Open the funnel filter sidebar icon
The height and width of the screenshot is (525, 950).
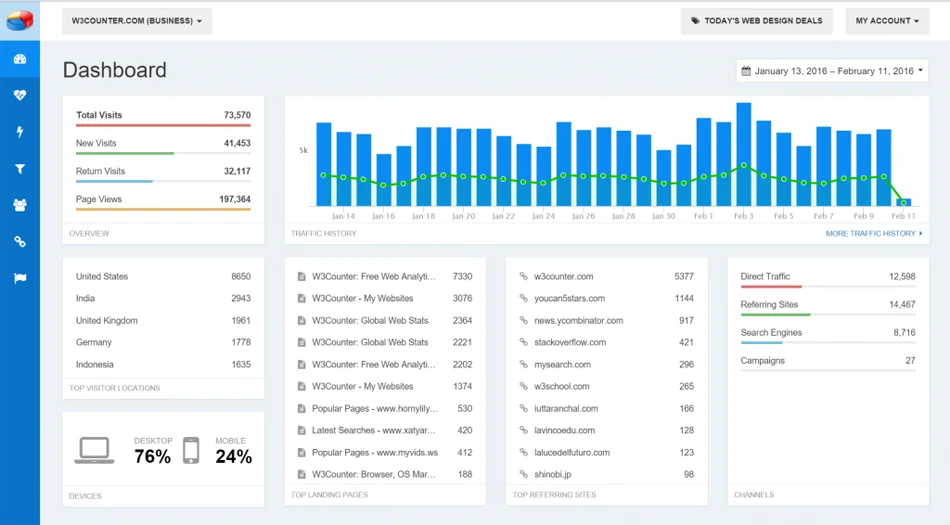(19, 169)
